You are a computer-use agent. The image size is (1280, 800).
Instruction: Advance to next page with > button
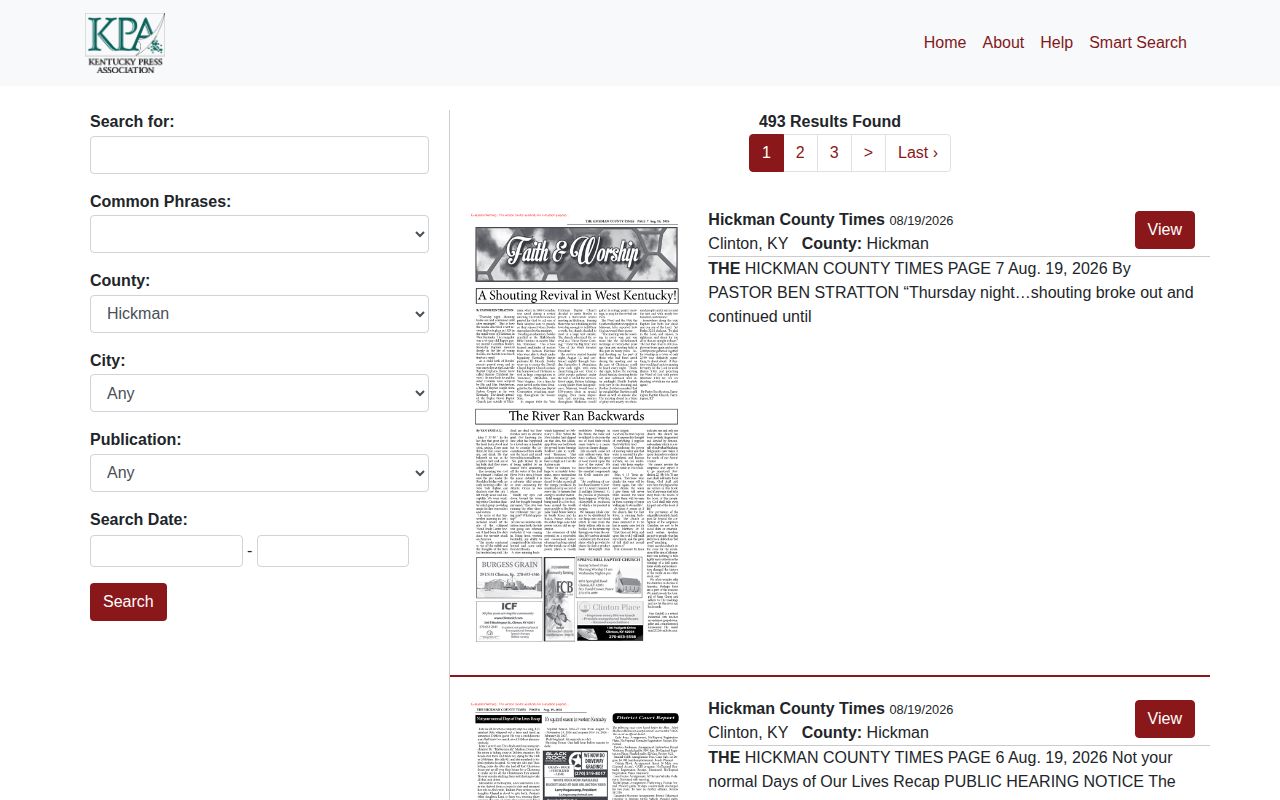pyautogui.click(x=868, y=153)
